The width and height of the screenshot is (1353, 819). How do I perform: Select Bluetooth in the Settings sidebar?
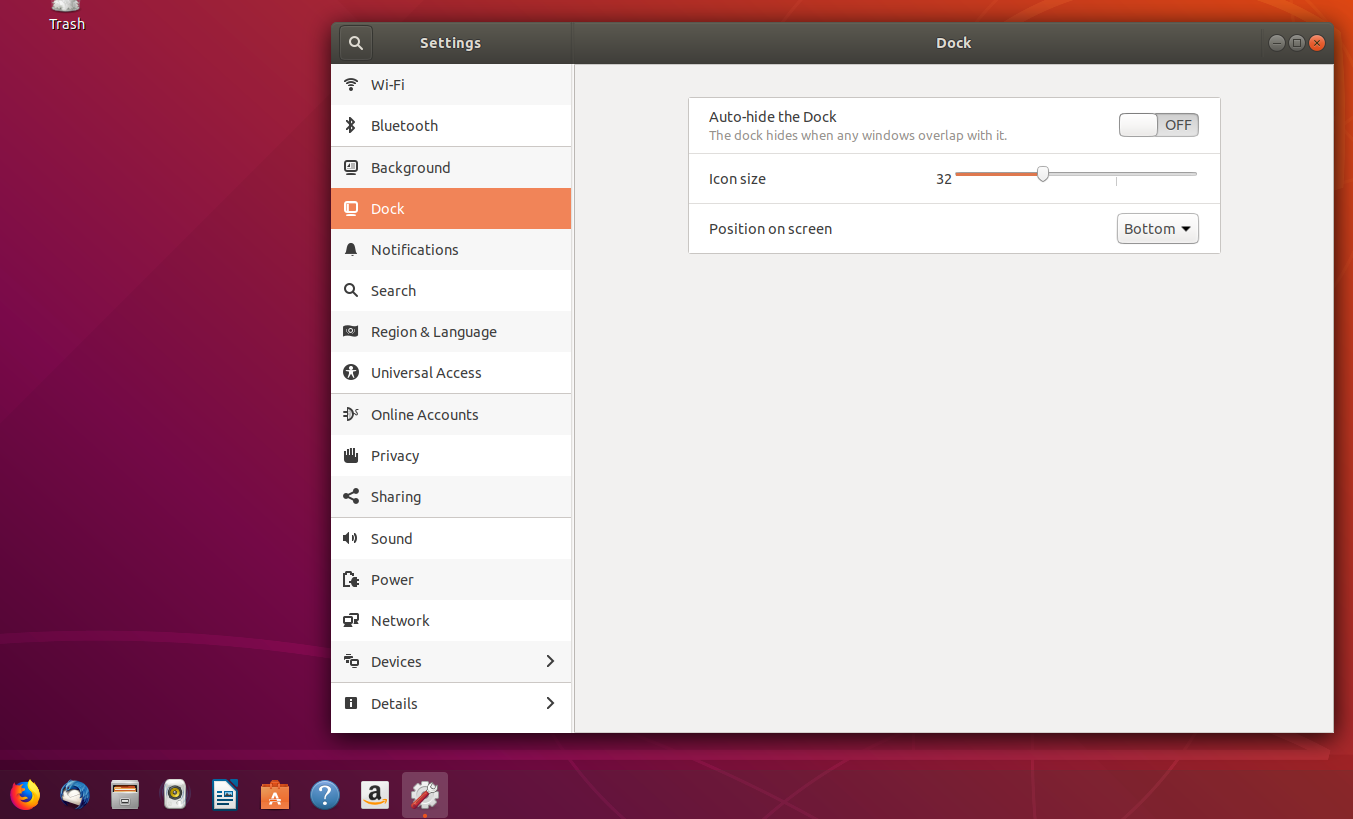(404, 125)
